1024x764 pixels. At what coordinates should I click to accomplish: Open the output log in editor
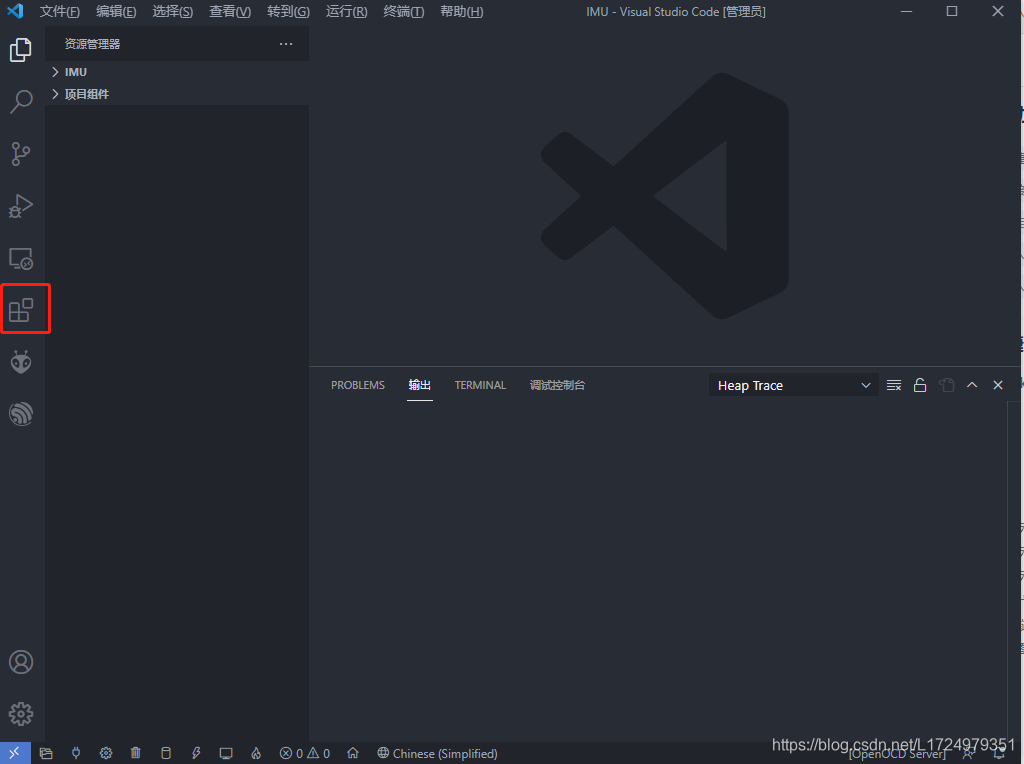(x=947, y=385)
